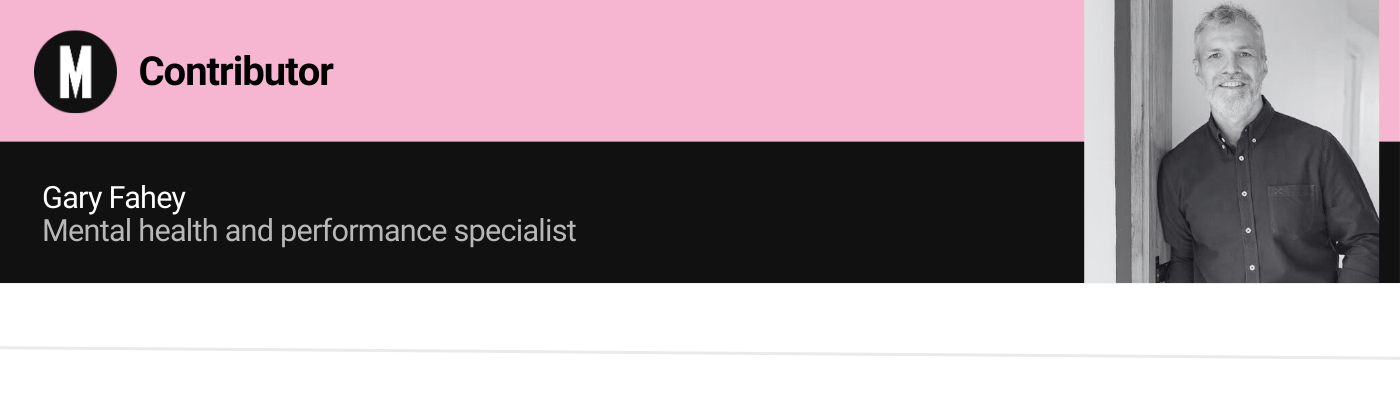Click the white space below the divider

[700, 380]
